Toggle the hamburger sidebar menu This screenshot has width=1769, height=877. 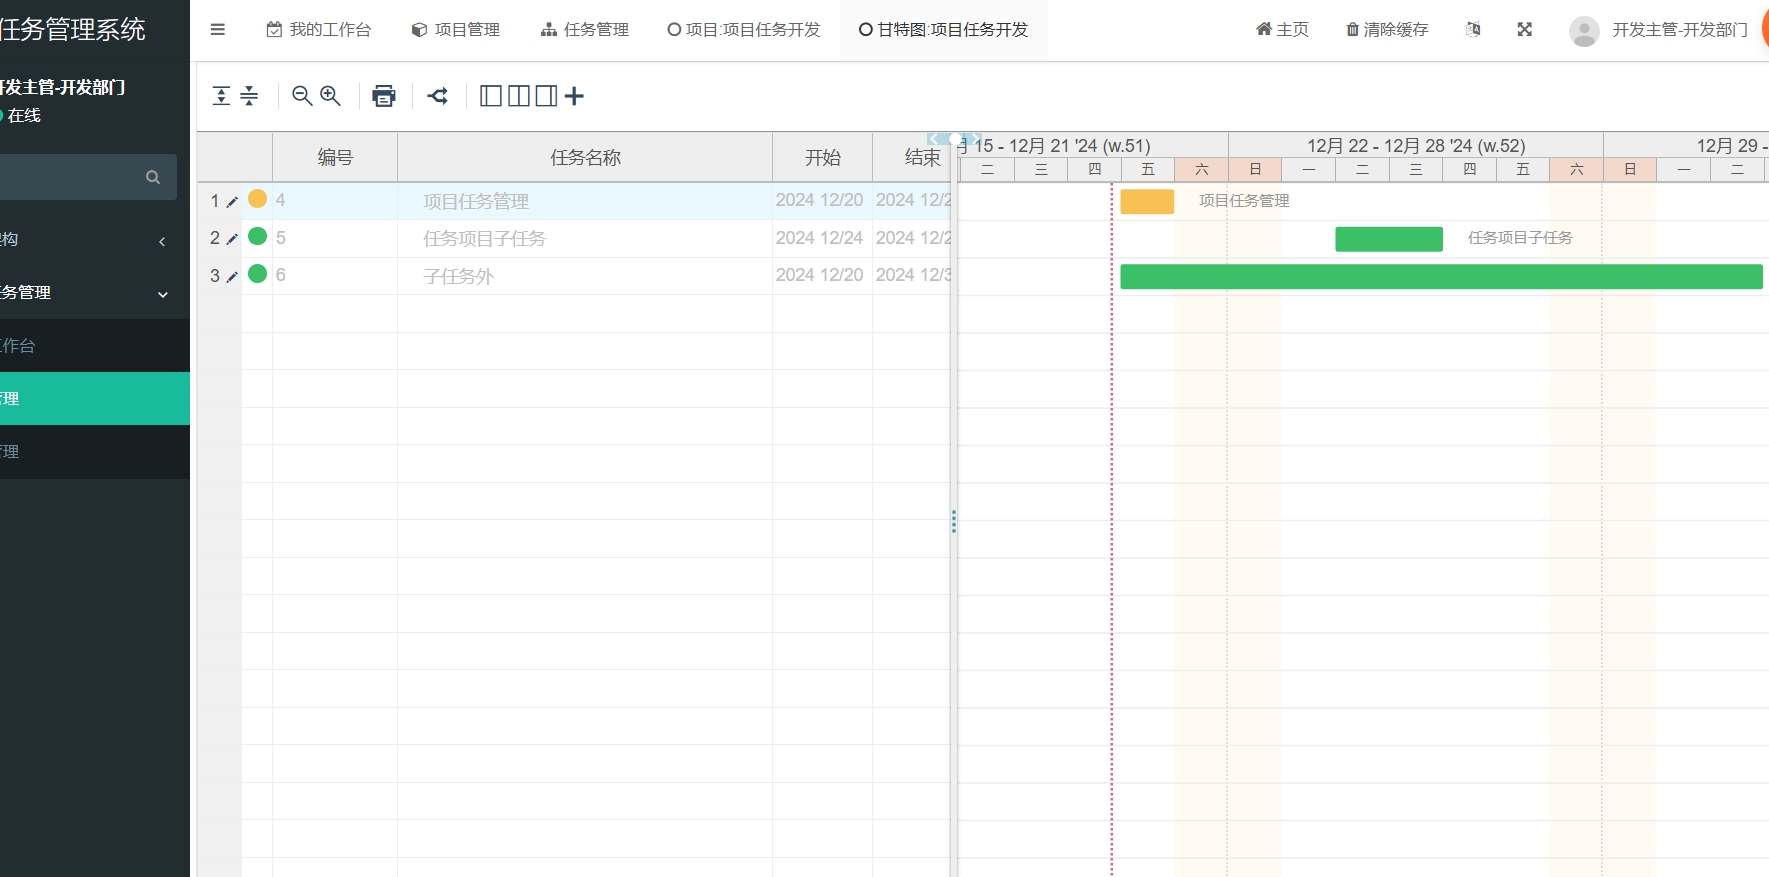pyautogui.click(x=218, y=30)
